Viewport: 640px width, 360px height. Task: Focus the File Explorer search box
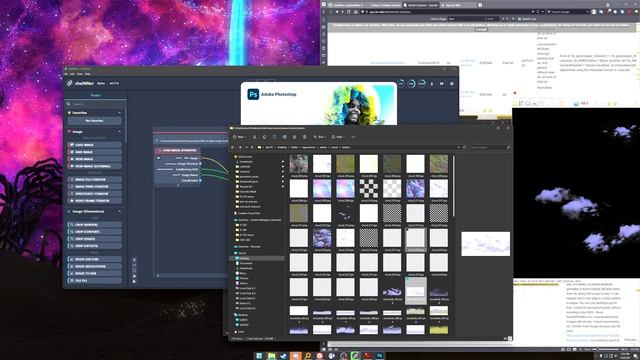pos(490,147)
